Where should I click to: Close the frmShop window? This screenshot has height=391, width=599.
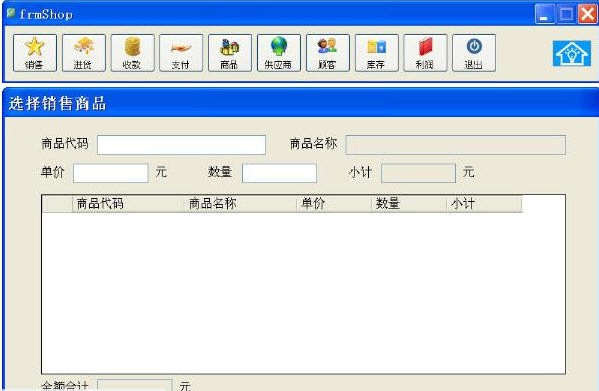tap(588, 15)
